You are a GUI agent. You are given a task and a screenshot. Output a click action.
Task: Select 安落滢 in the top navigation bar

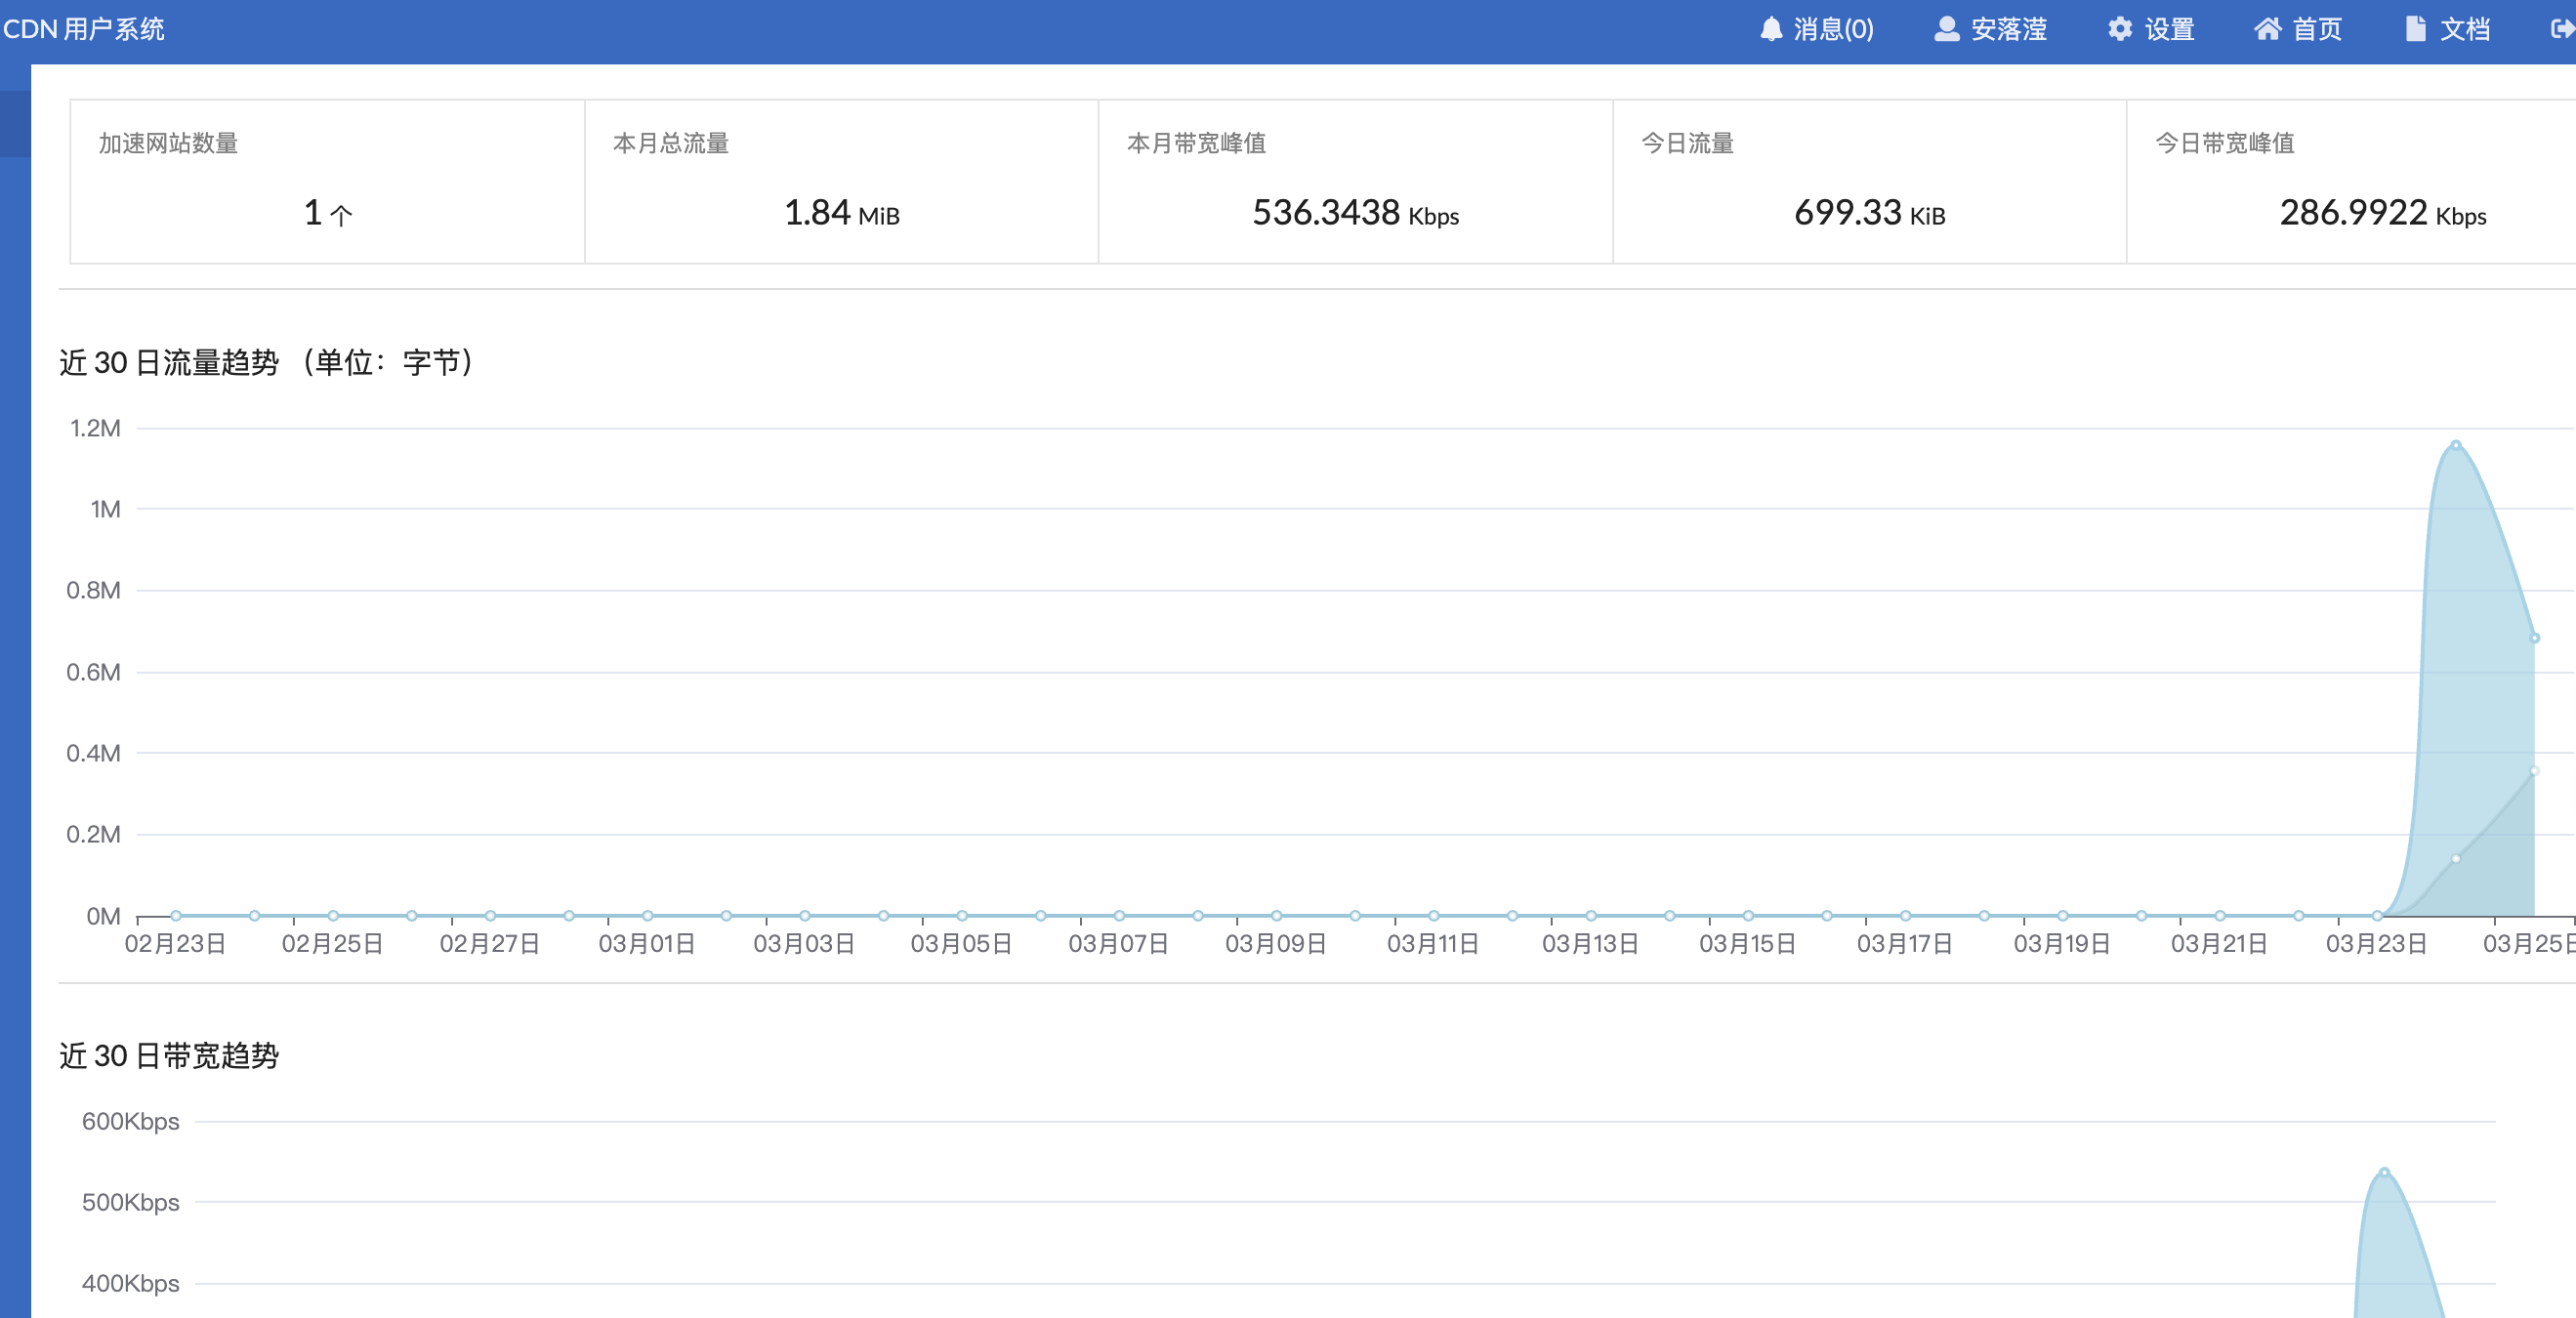[2010, 29]
